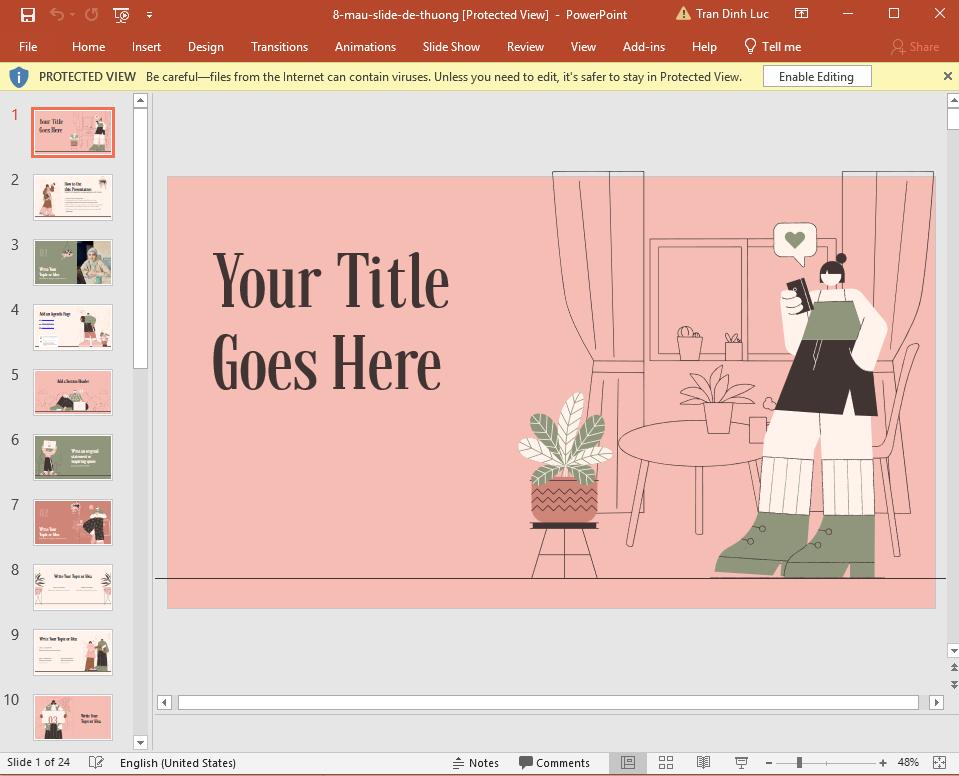Open Customize Quick Access Toolbar menu

click(x=148, y=15)
